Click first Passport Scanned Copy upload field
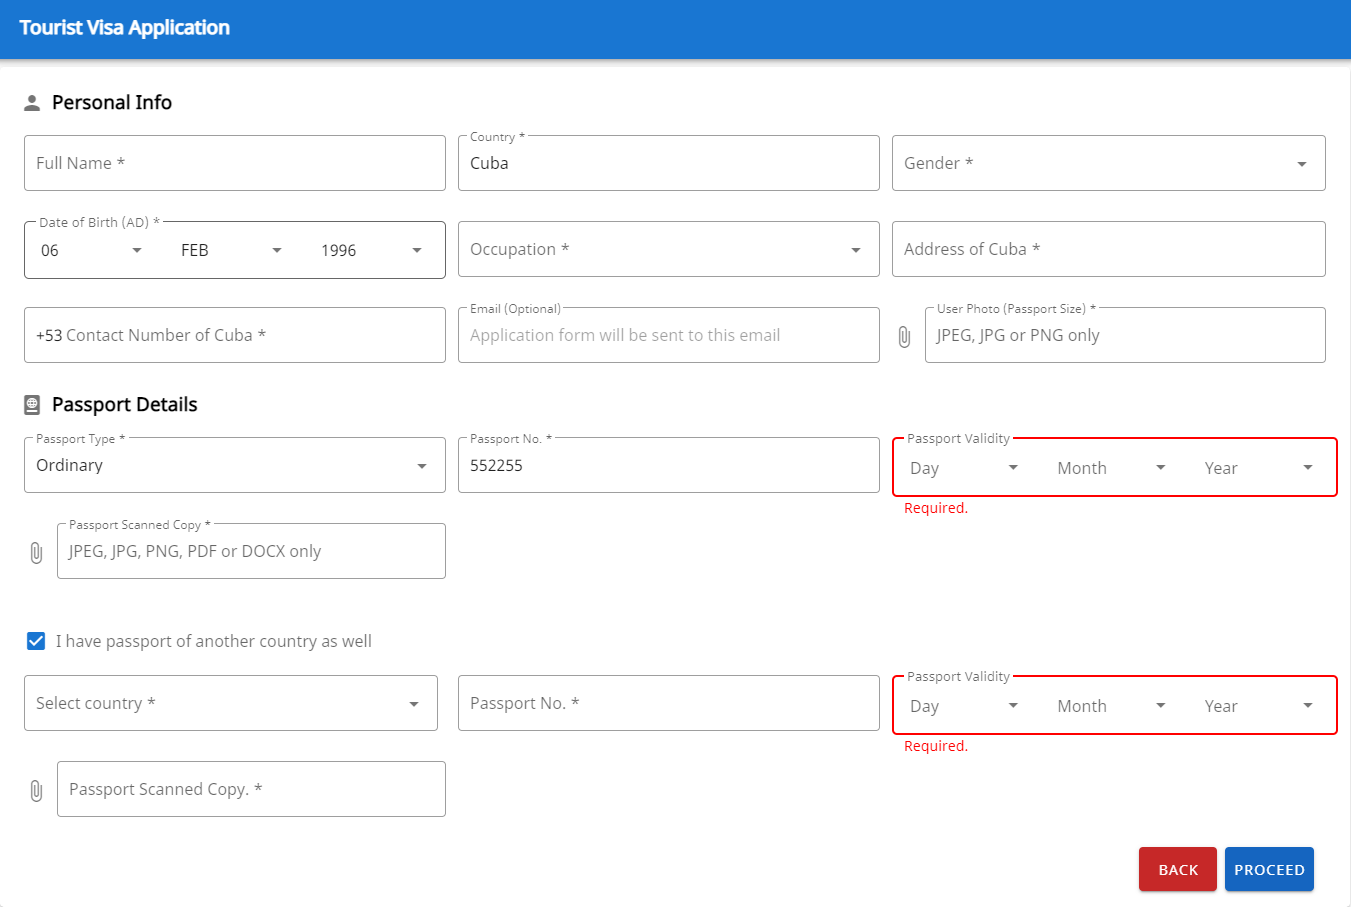Screen dimensions: 1351x907 coord(251,551)
